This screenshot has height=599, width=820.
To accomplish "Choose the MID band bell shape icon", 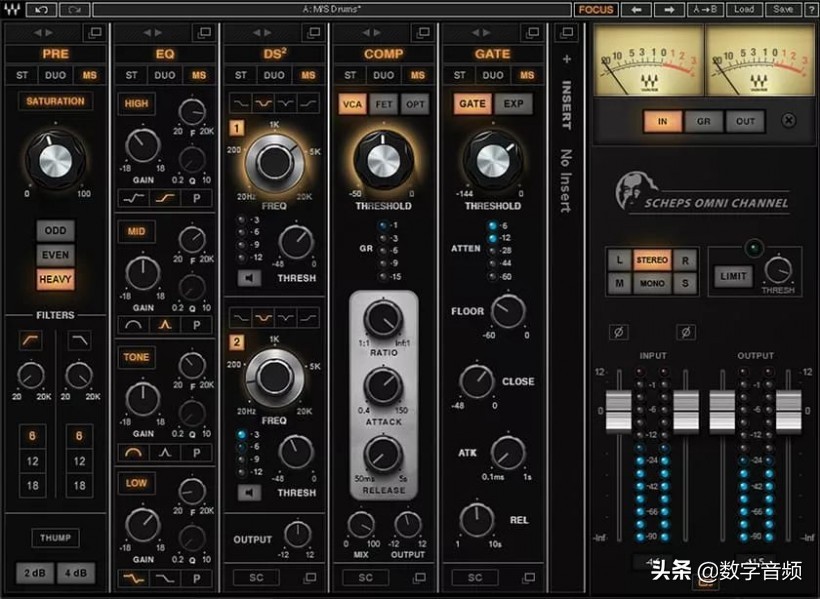I will tap(165, 325).
